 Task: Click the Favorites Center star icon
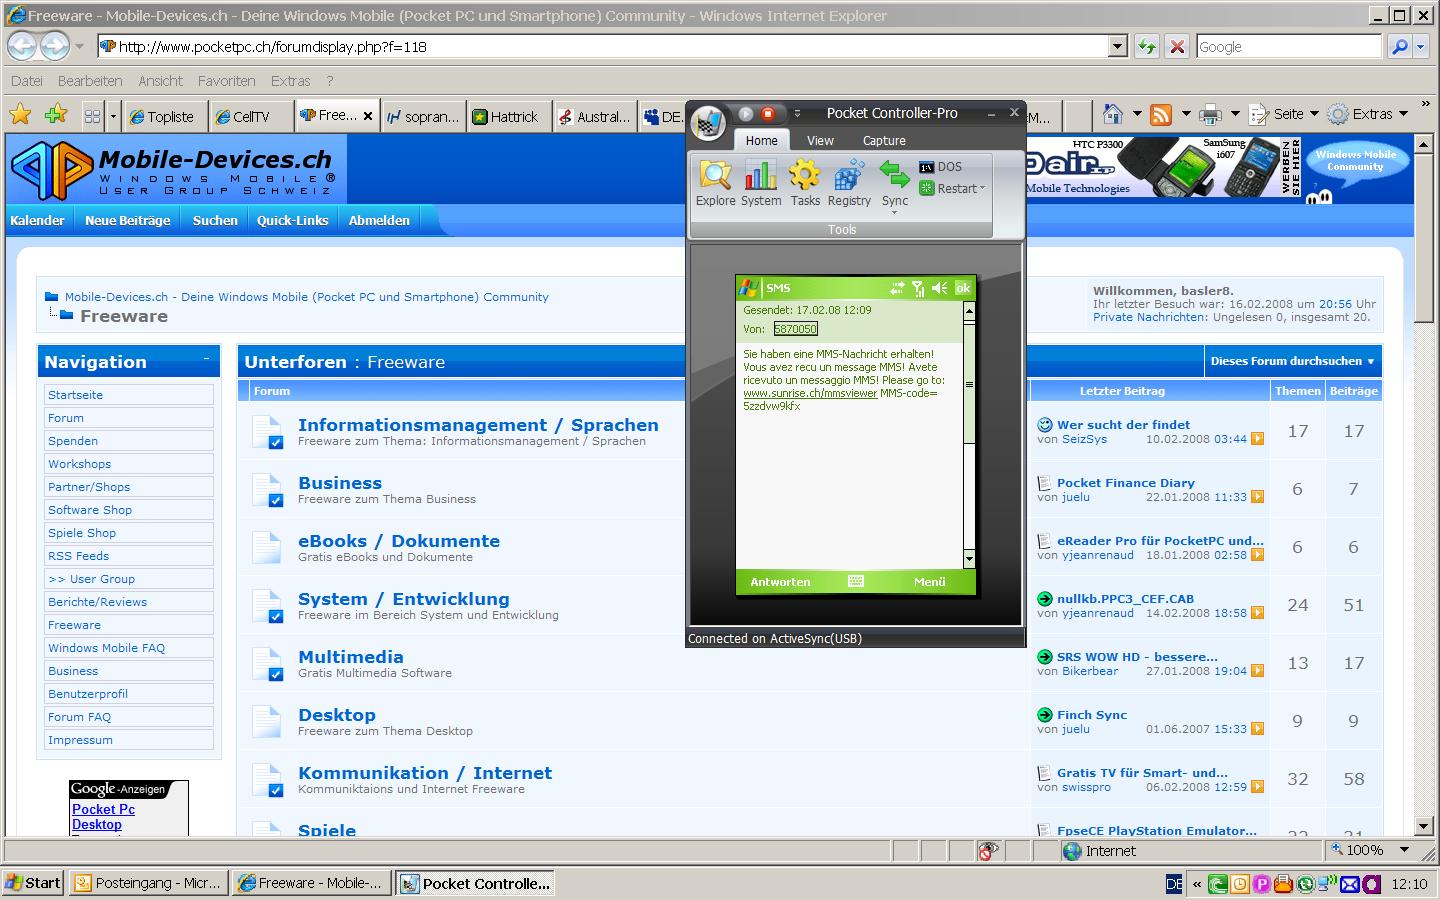(20, 115)
